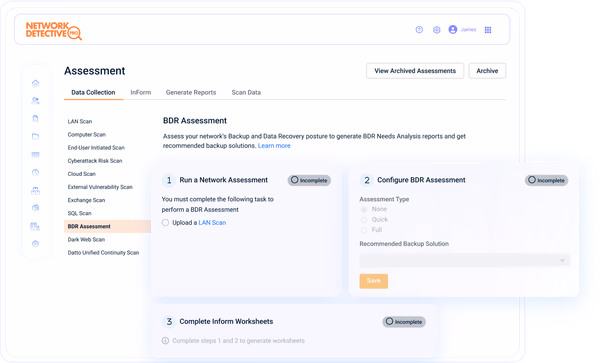Viewport: 600px width, 363px height.
Task: Select Full assessment type
Action: 364,230
